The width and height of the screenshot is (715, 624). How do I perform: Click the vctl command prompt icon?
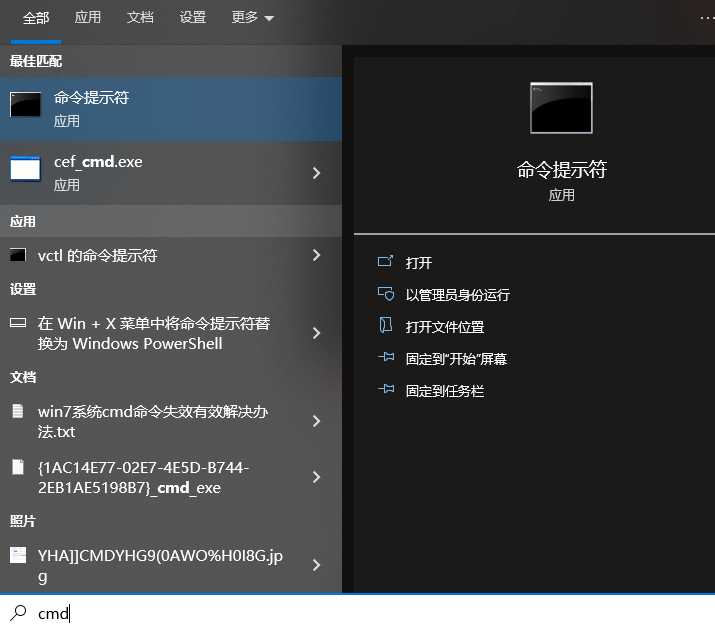18,255
